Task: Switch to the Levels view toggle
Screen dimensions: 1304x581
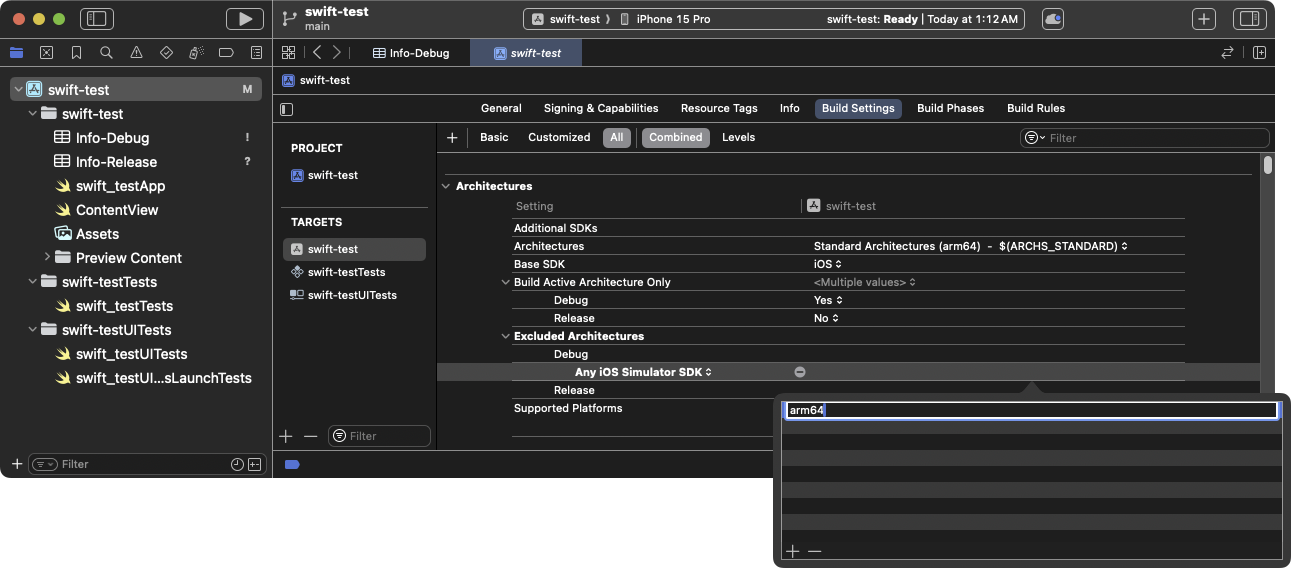Action: [x=738, y=137]
